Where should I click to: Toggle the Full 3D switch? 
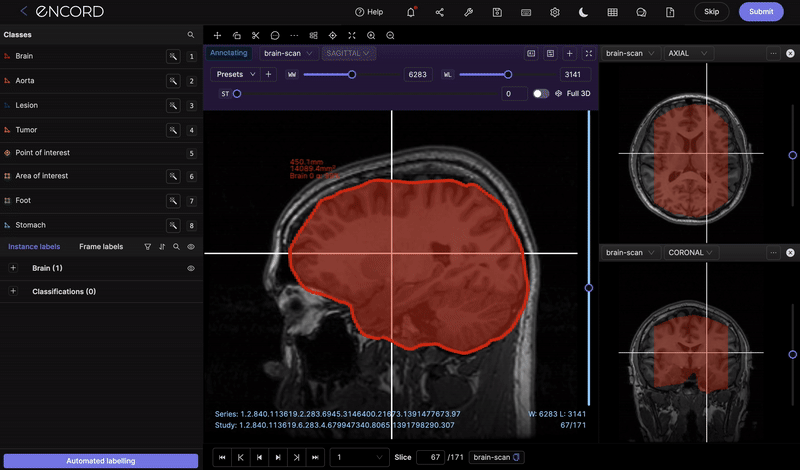tap(541, 93)
